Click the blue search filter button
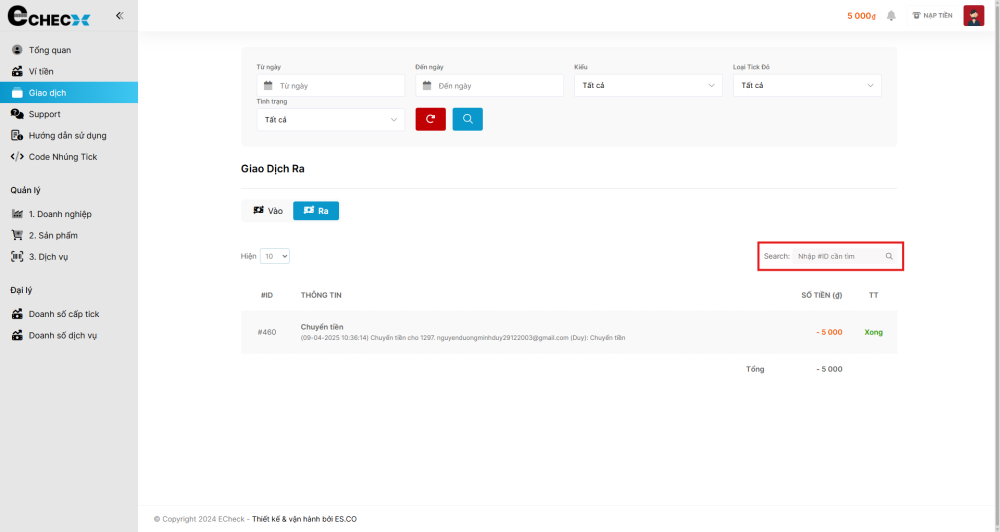The width and height of the screenshot is (1000, 532). point(467,119)
